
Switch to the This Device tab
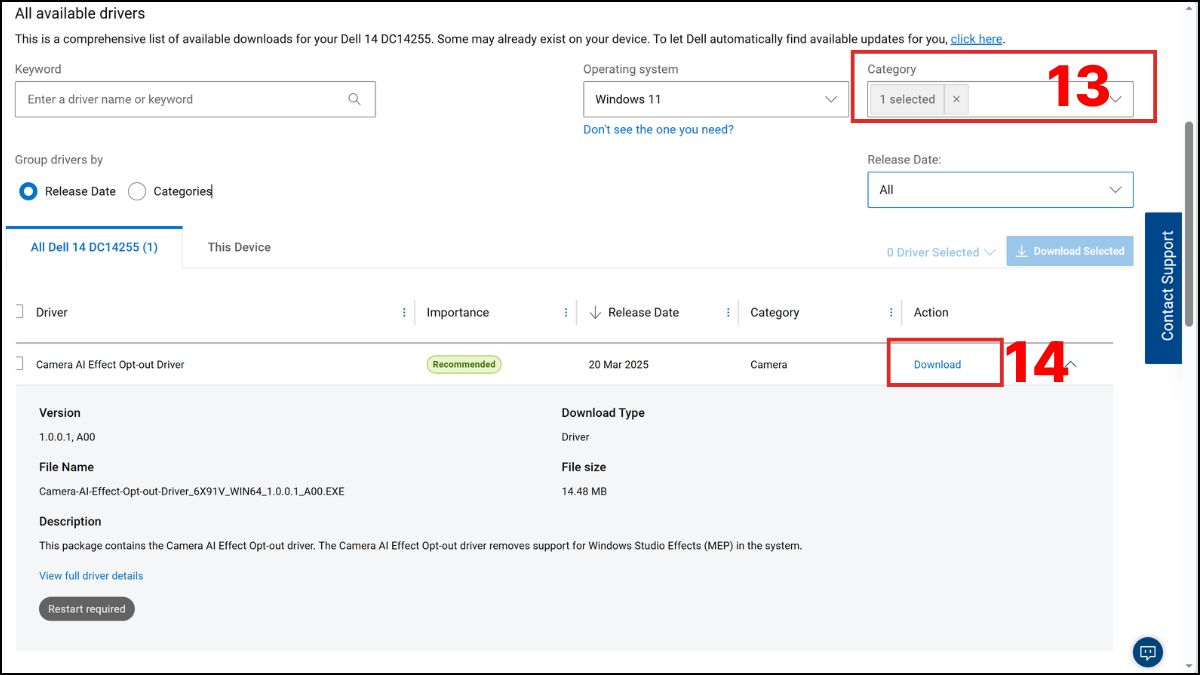(239, 247)
